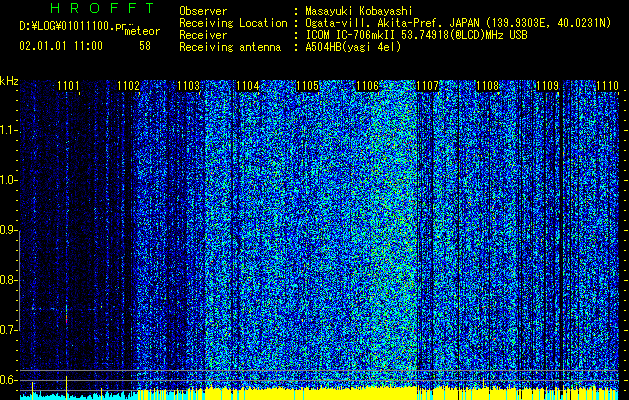Click the HROFFT title text
The height and width of the screenshot is (400, 629).
point(103,8)
